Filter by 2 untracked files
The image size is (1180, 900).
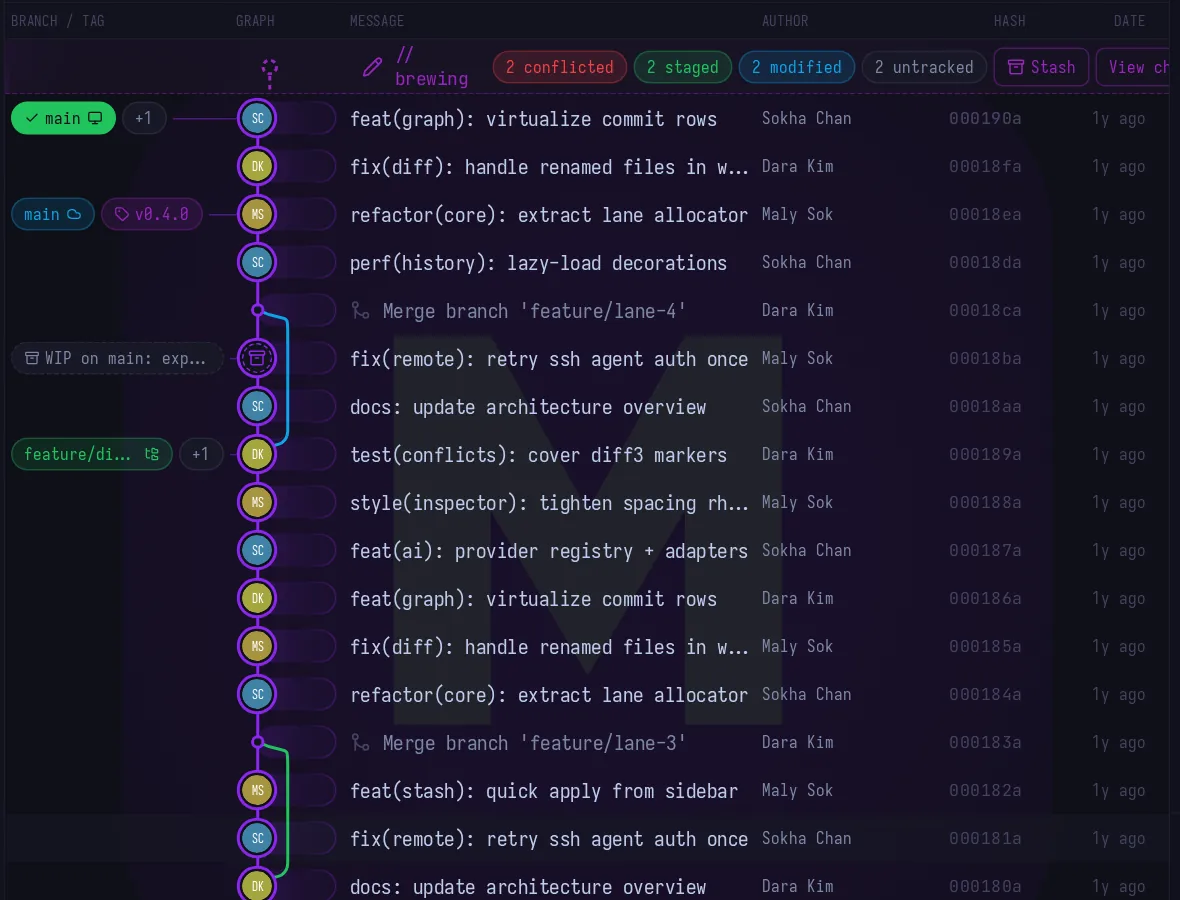pyautogui.click(x=923, y=68)
